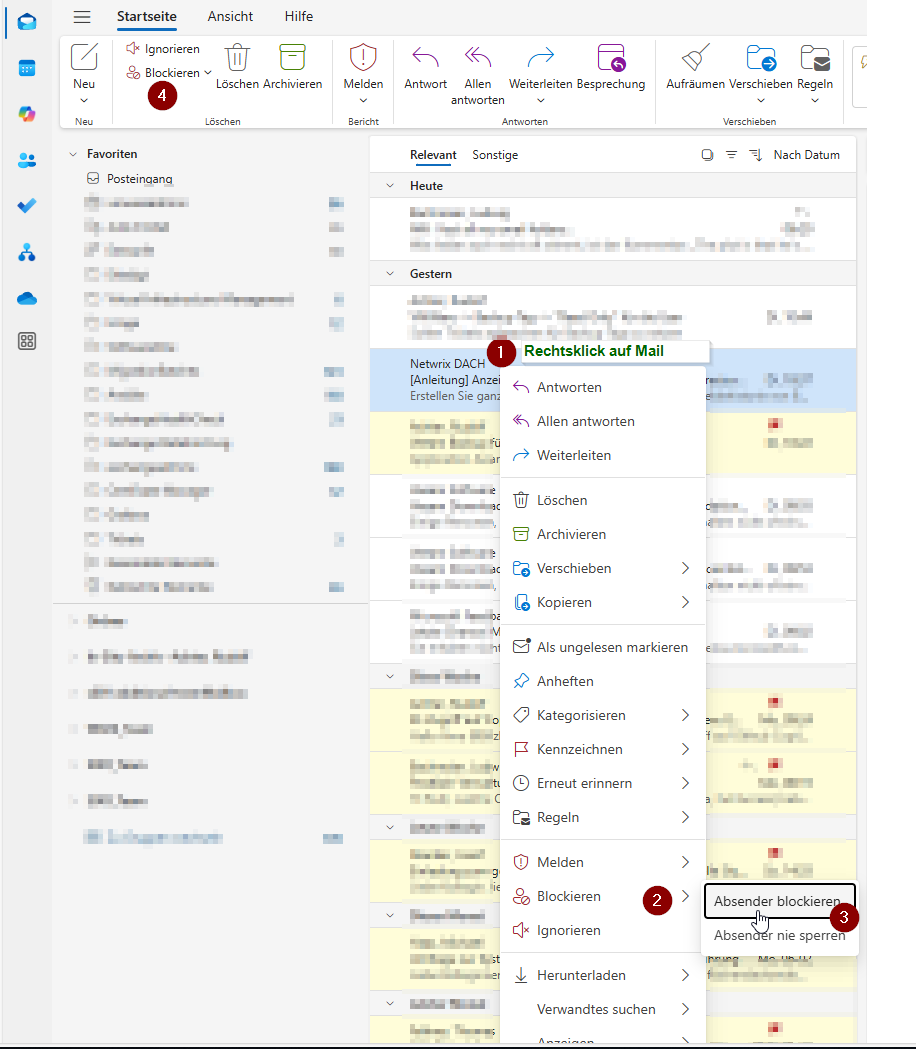This screenshot has width=916, height=1049.
Task: Select Löschen in context menu
Action: [603, 500]
